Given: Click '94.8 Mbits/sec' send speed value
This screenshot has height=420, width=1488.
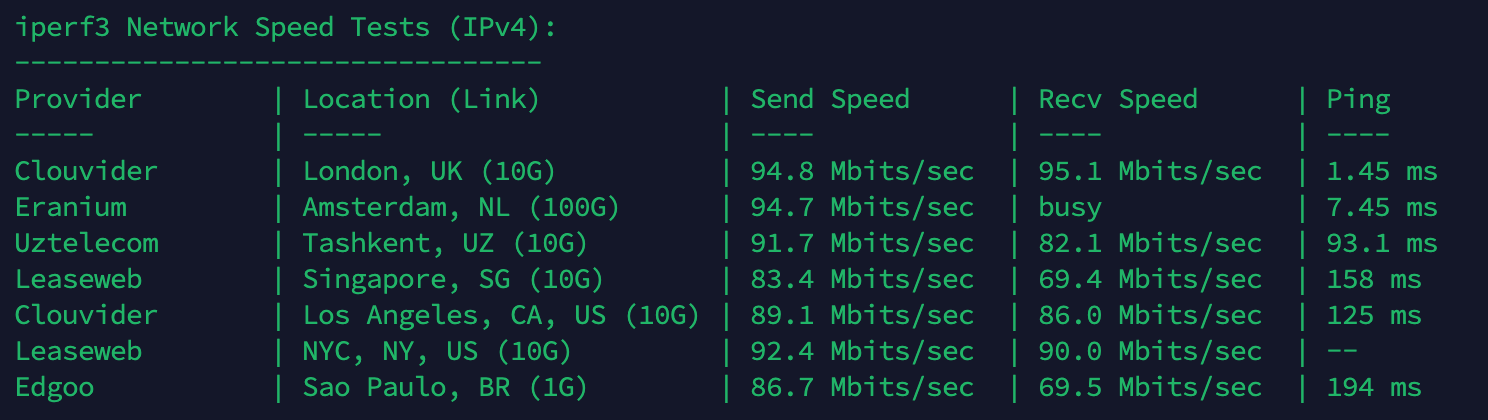Looking at the screenshot, I should 862,171.
